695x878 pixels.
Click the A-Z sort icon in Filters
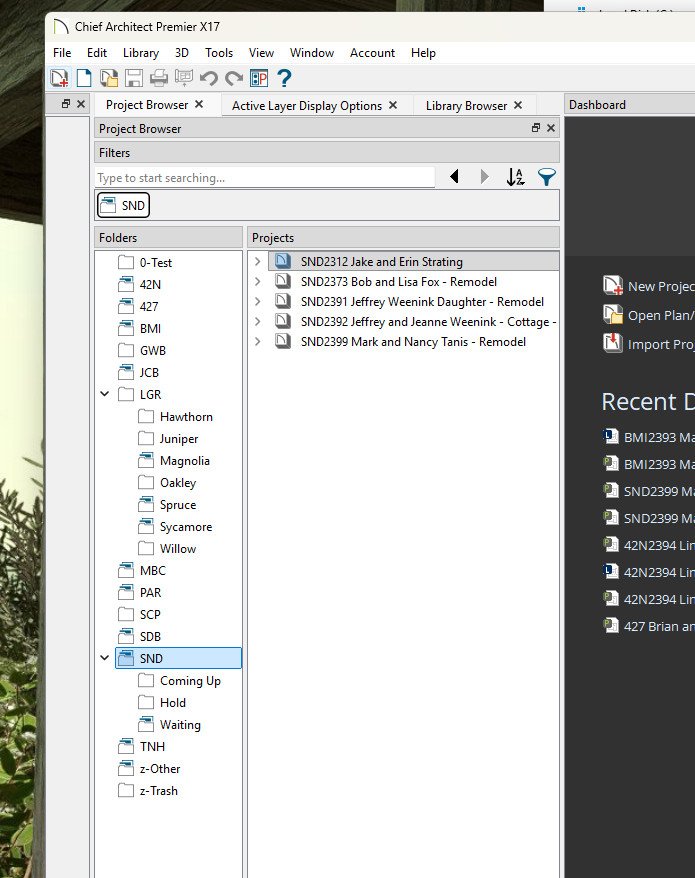515,177
